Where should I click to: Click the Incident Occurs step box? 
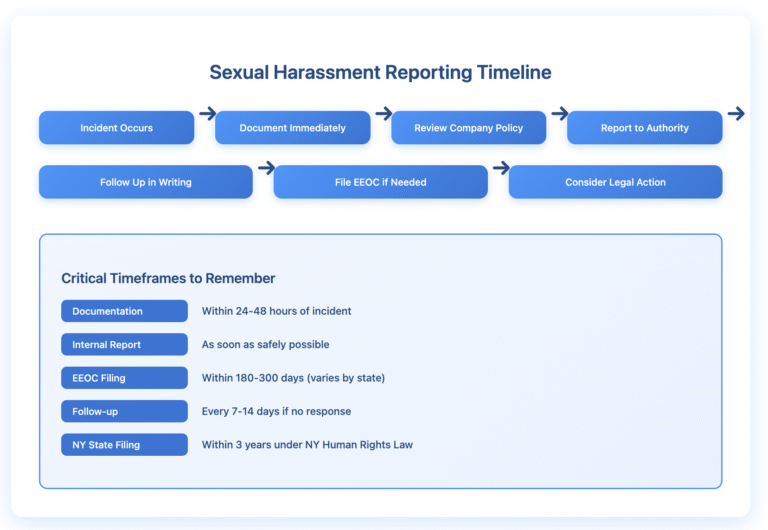click(x=117, y=128)
